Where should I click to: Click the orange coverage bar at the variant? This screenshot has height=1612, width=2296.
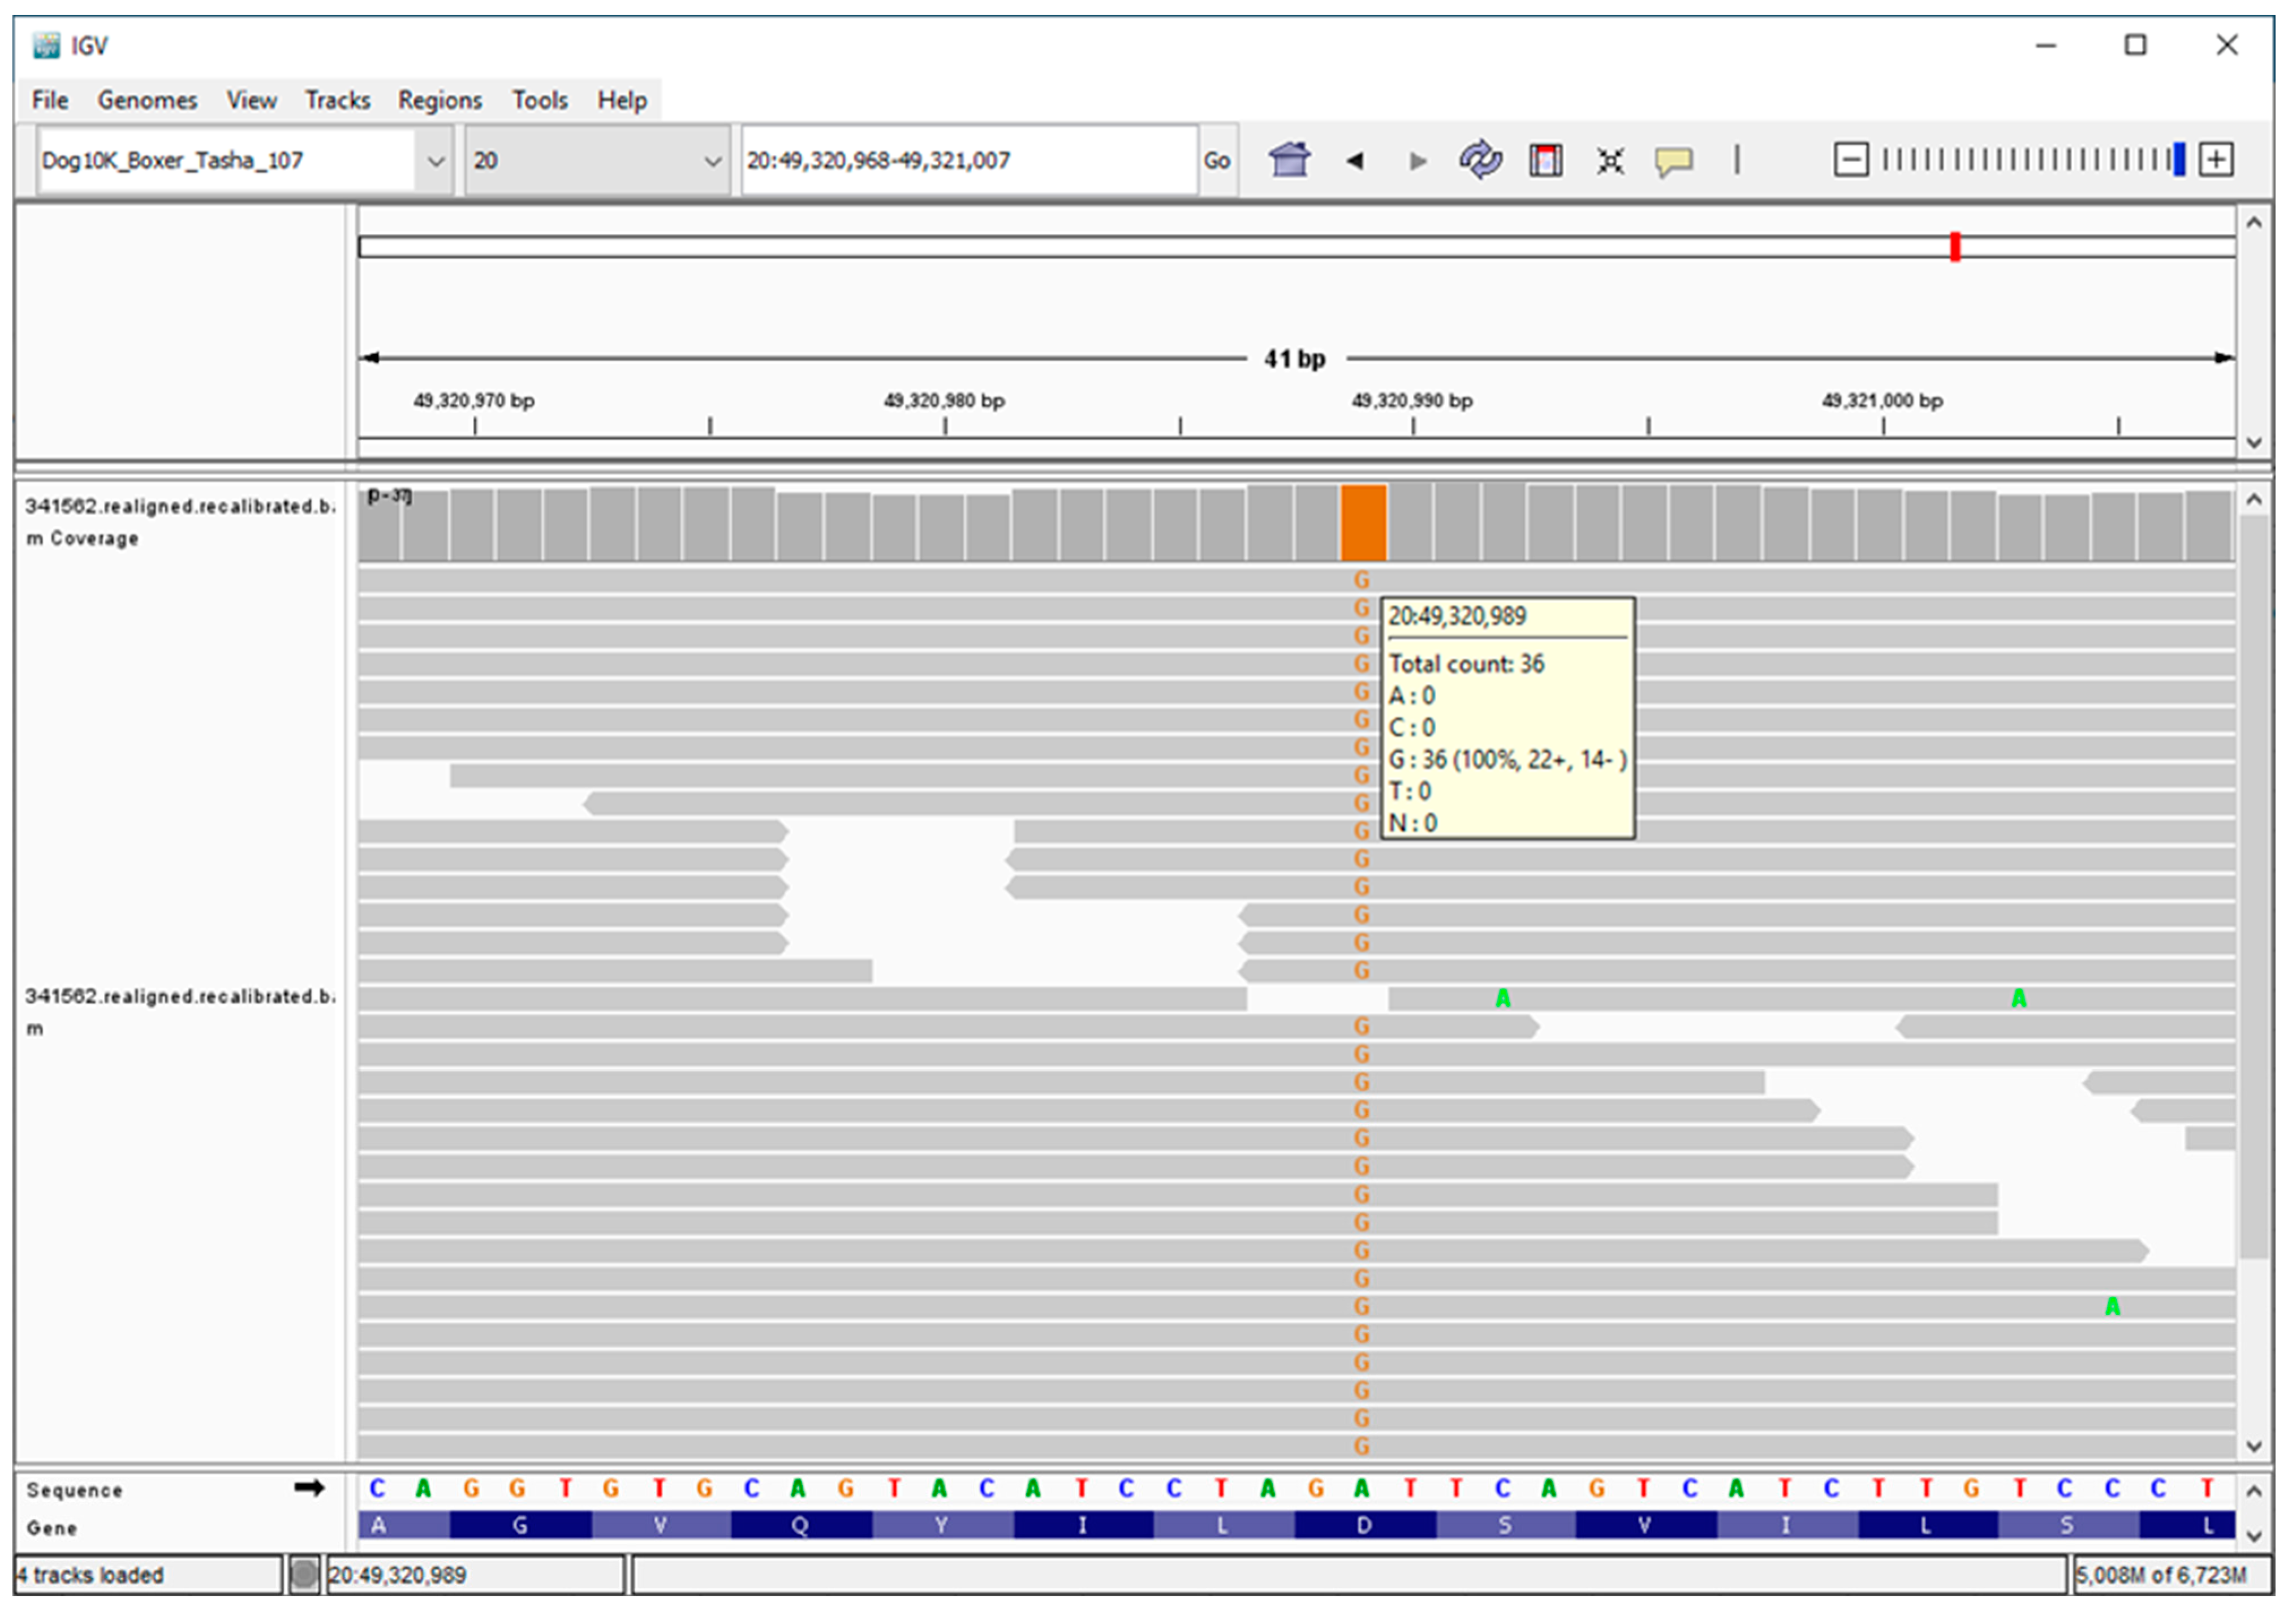pyautogui.click(x=1363, y=523)
